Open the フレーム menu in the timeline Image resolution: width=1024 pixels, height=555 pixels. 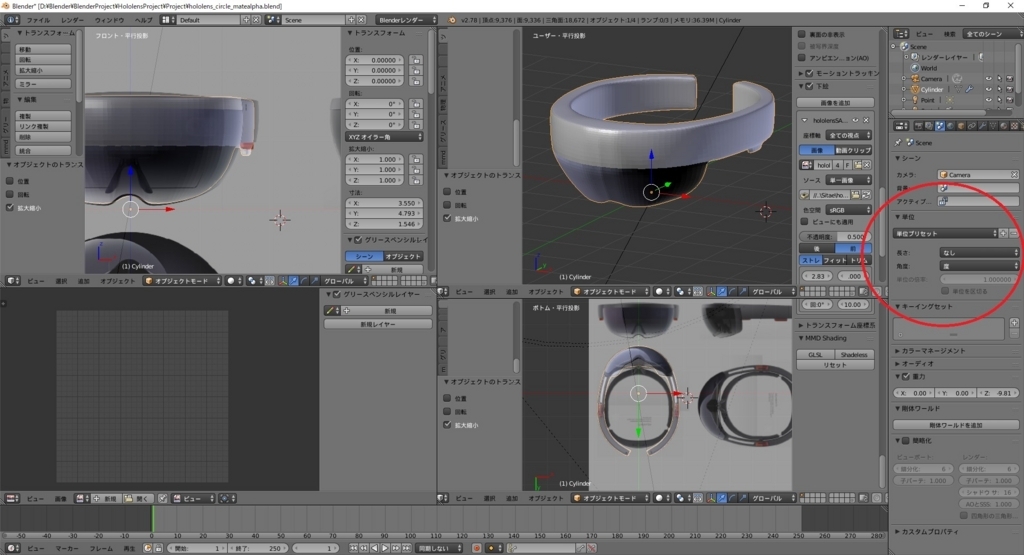point(101,548)
